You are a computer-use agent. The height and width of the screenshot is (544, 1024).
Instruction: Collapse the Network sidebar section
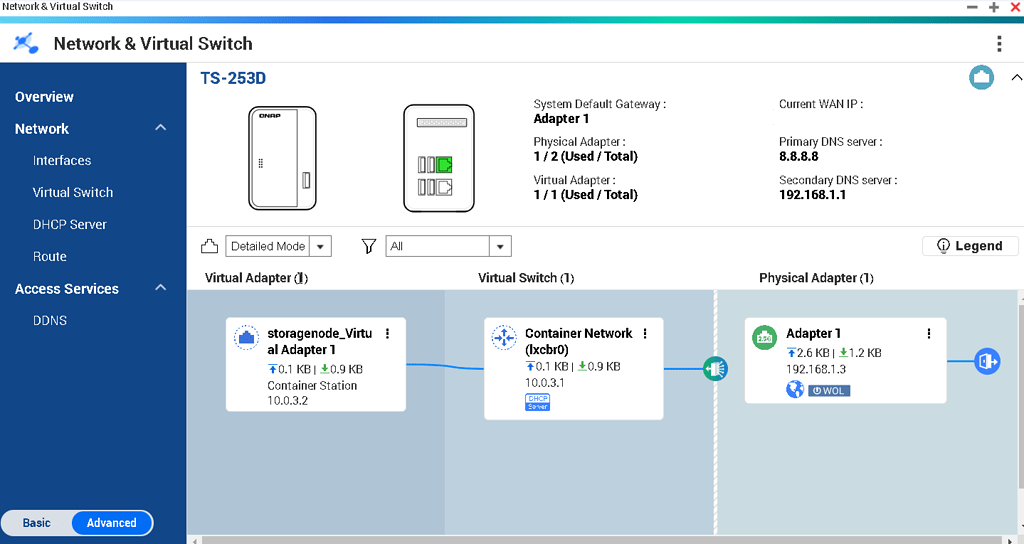pyautogui.click(x=160, y=129)
